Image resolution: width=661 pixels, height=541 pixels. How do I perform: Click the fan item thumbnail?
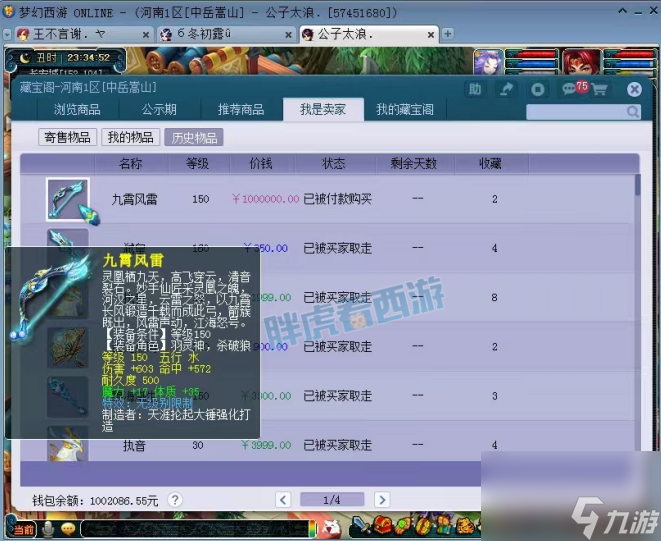tap(68, 347)
